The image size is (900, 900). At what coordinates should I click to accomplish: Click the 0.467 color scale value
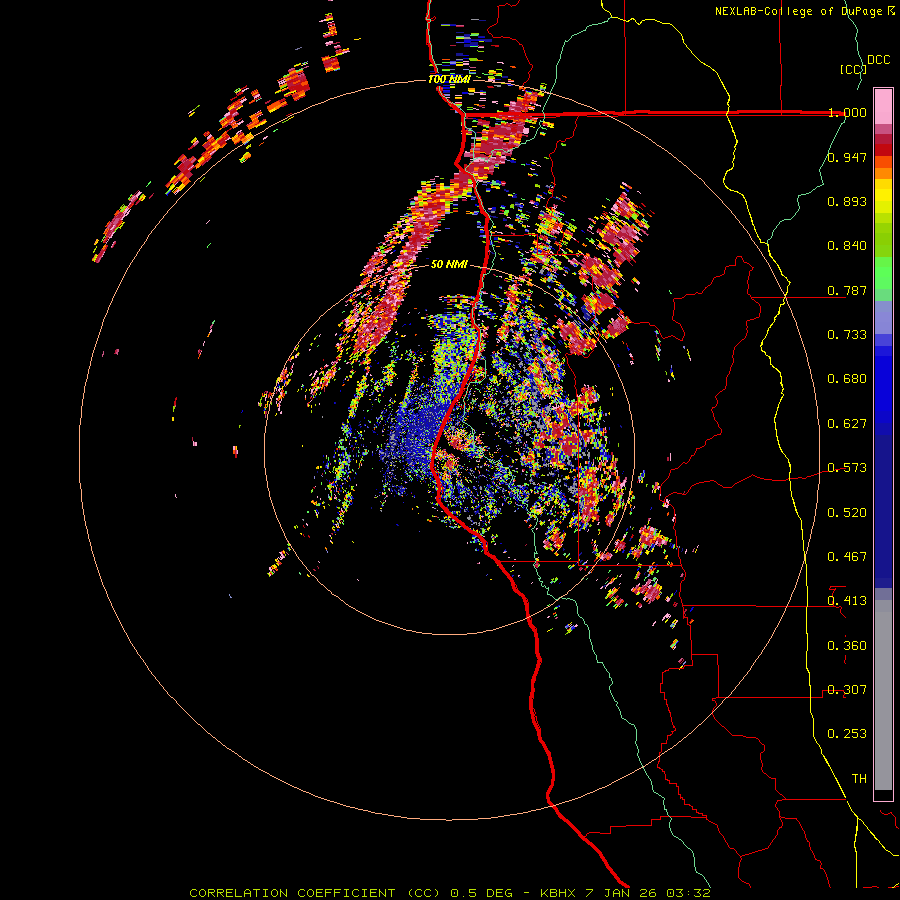(x=847, y=557)
